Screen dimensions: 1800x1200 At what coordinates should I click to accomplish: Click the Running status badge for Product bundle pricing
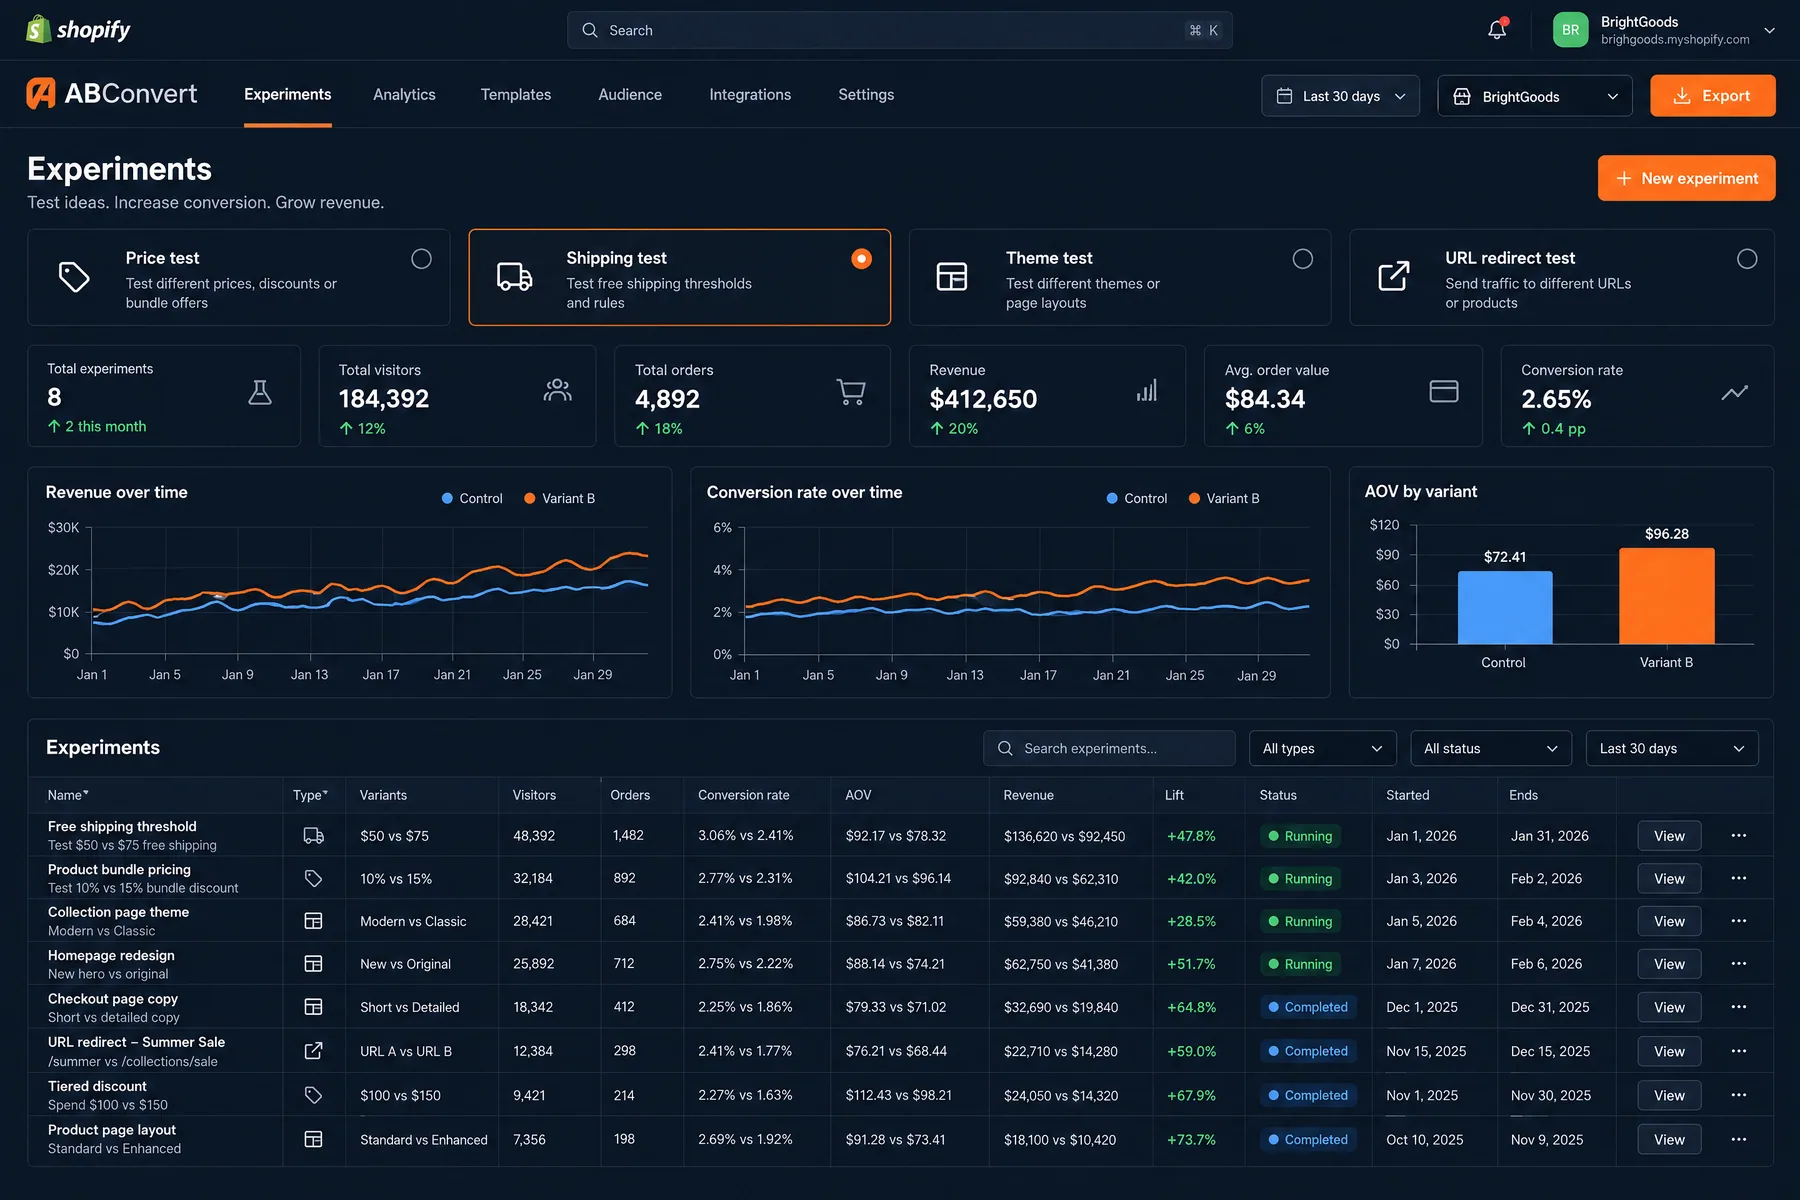[1300, 878]
